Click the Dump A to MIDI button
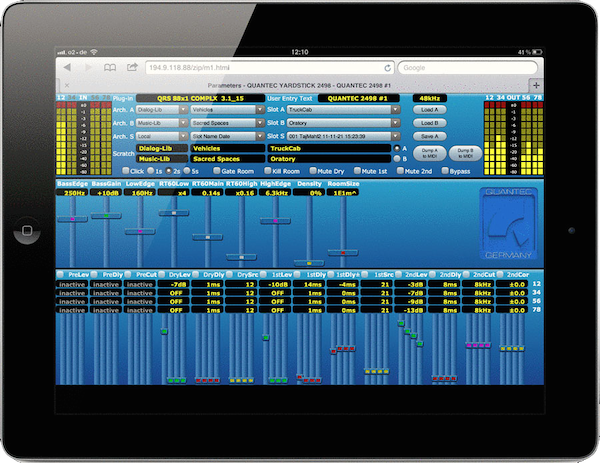 [431, 153]
